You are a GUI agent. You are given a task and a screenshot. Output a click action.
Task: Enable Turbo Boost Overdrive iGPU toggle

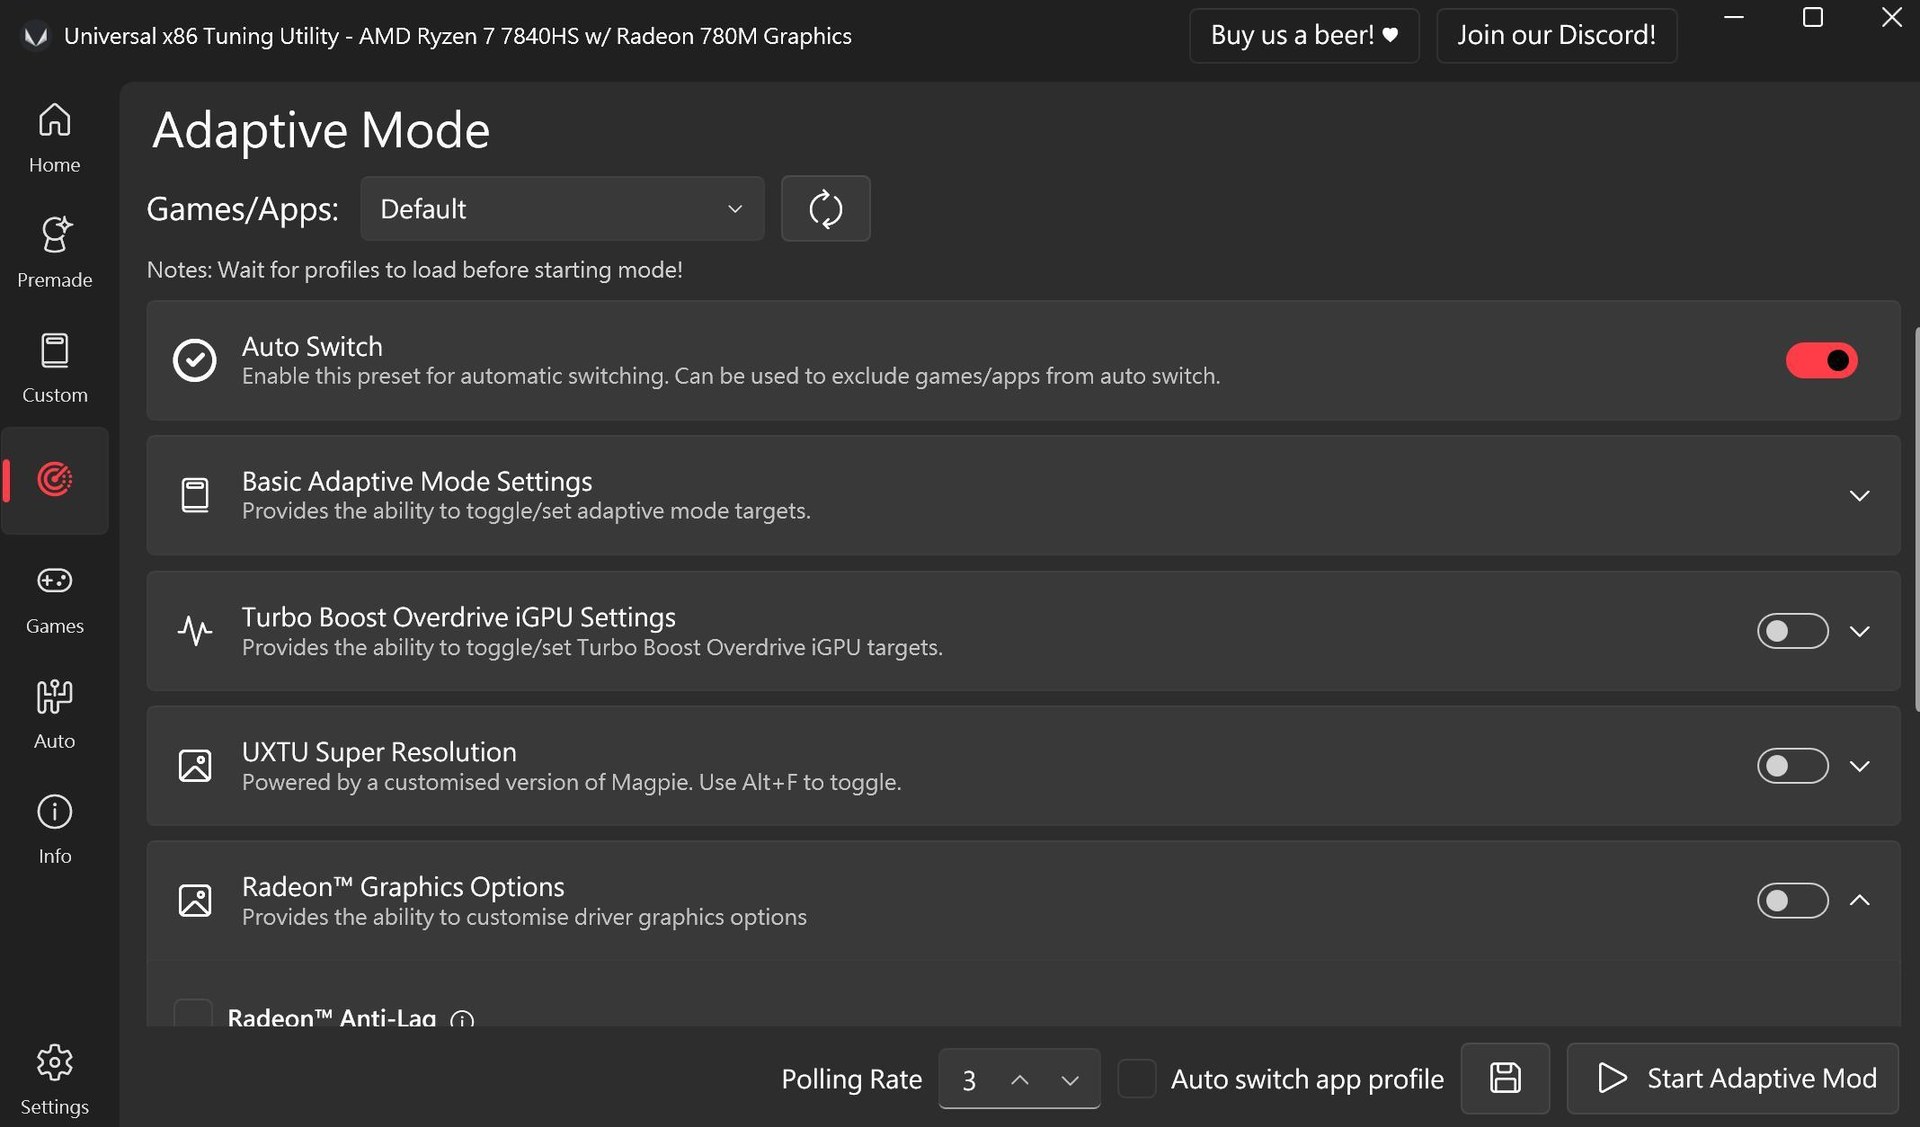point(1792,631)
